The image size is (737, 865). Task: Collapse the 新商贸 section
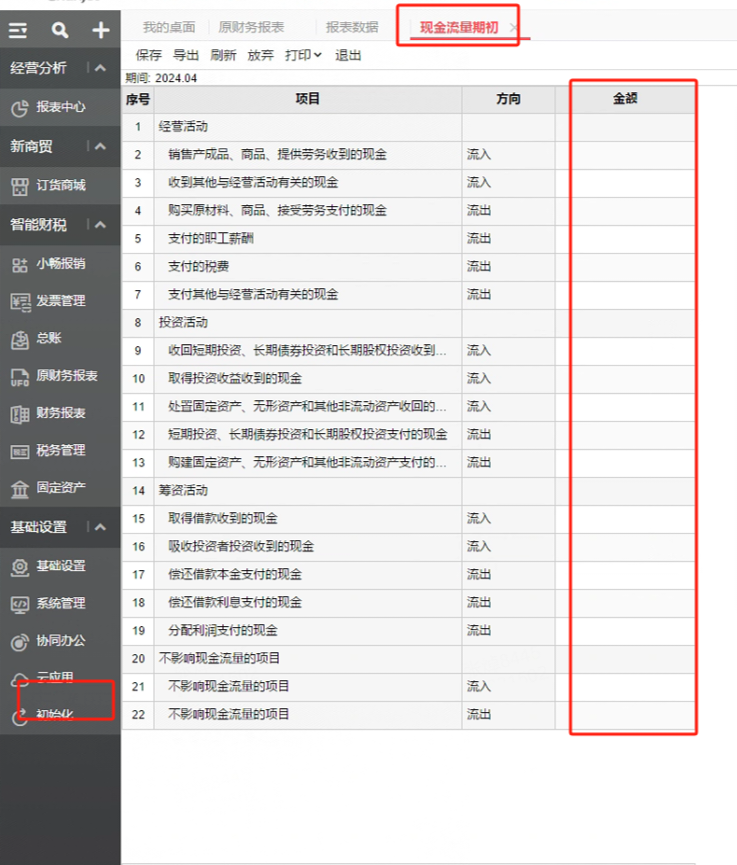[100, 146]
